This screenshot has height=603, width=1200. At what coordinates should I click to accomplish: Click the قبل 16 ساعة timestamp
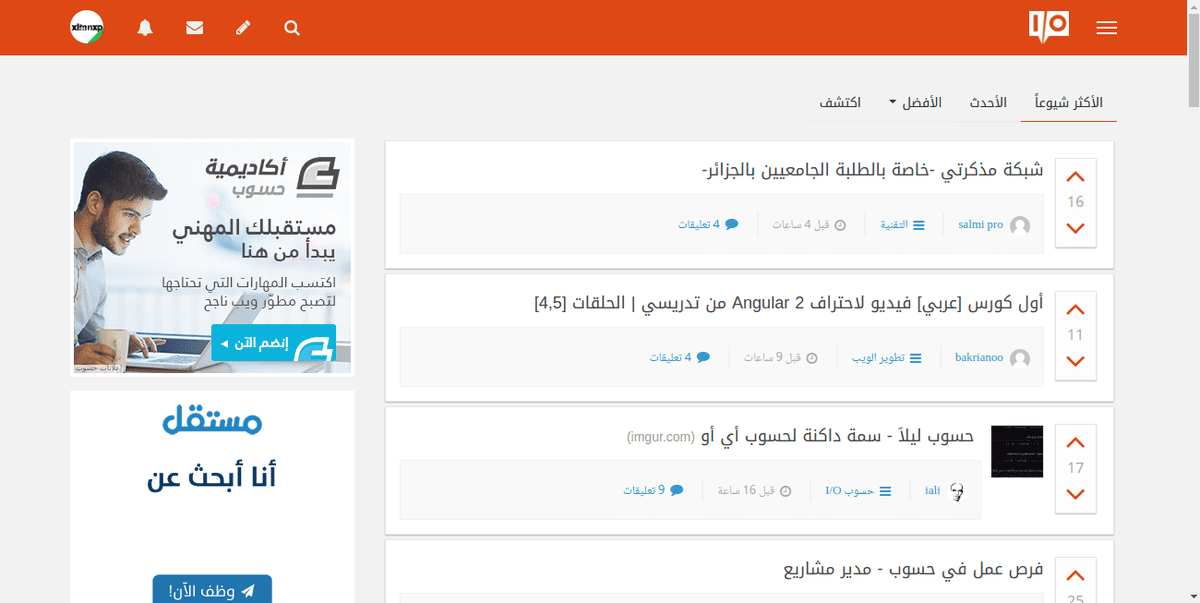(754, 491)
